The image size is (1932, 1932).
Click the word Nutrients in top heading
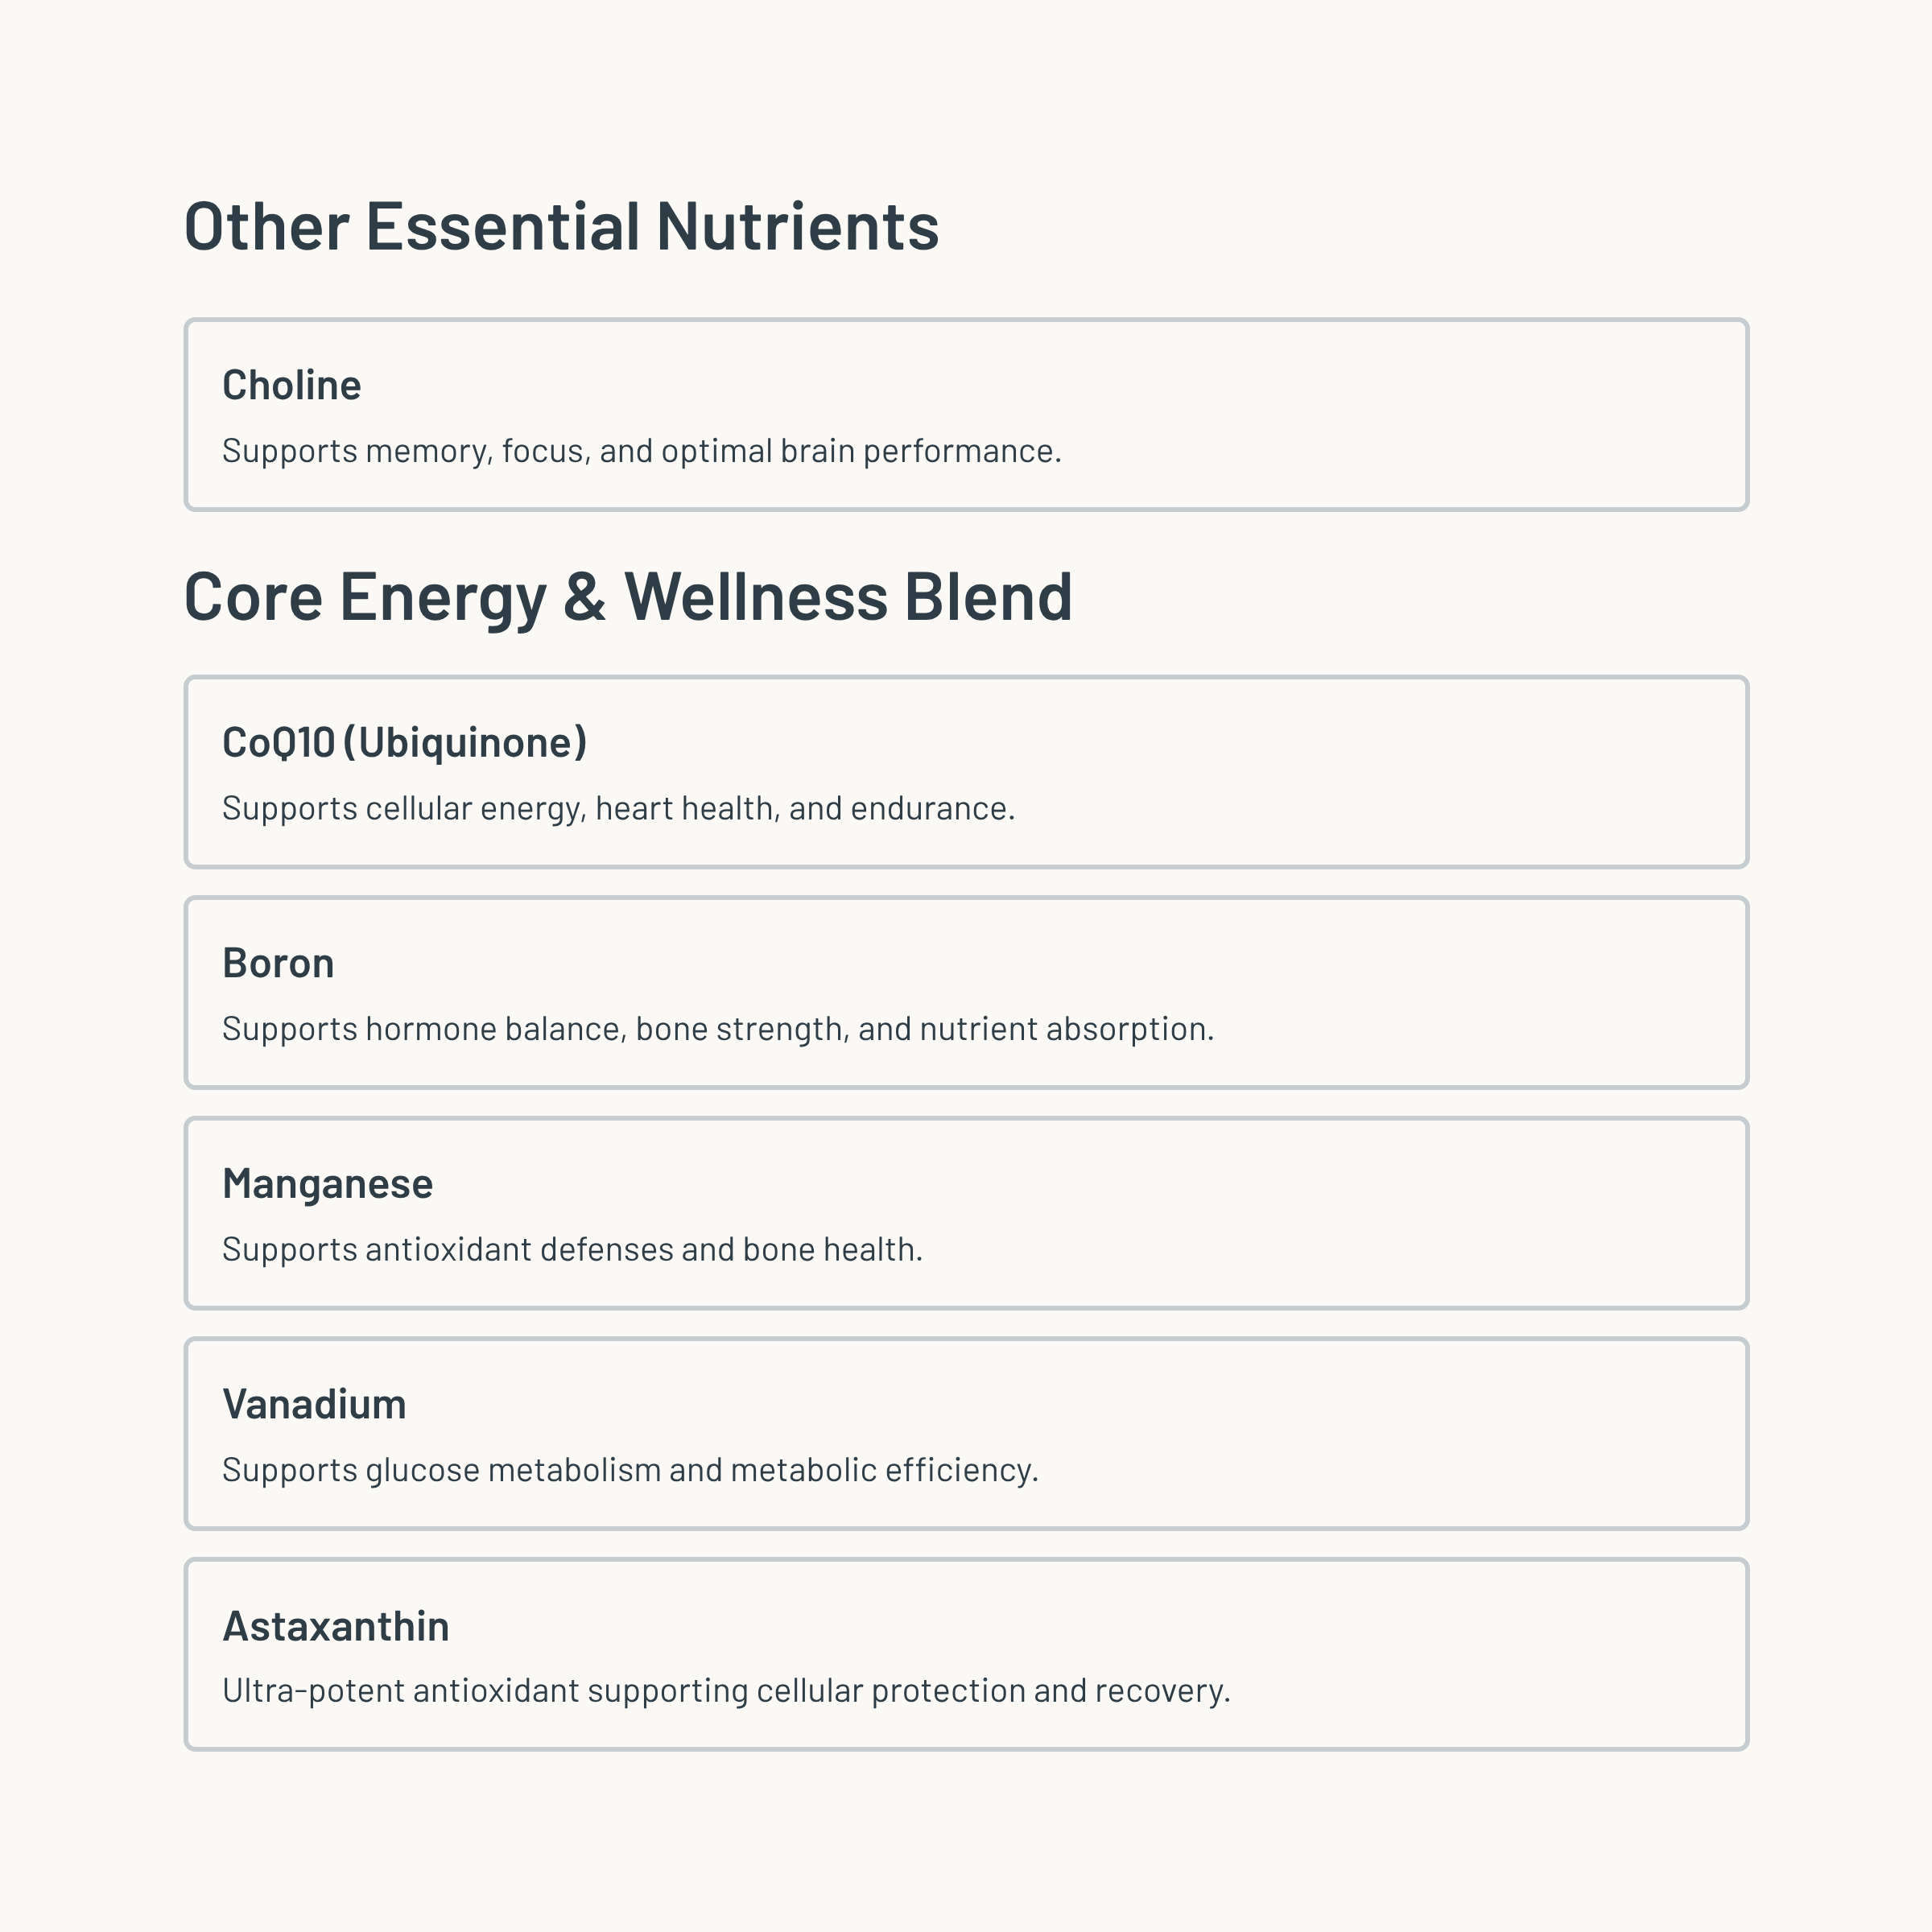click(x=797, y=226)
